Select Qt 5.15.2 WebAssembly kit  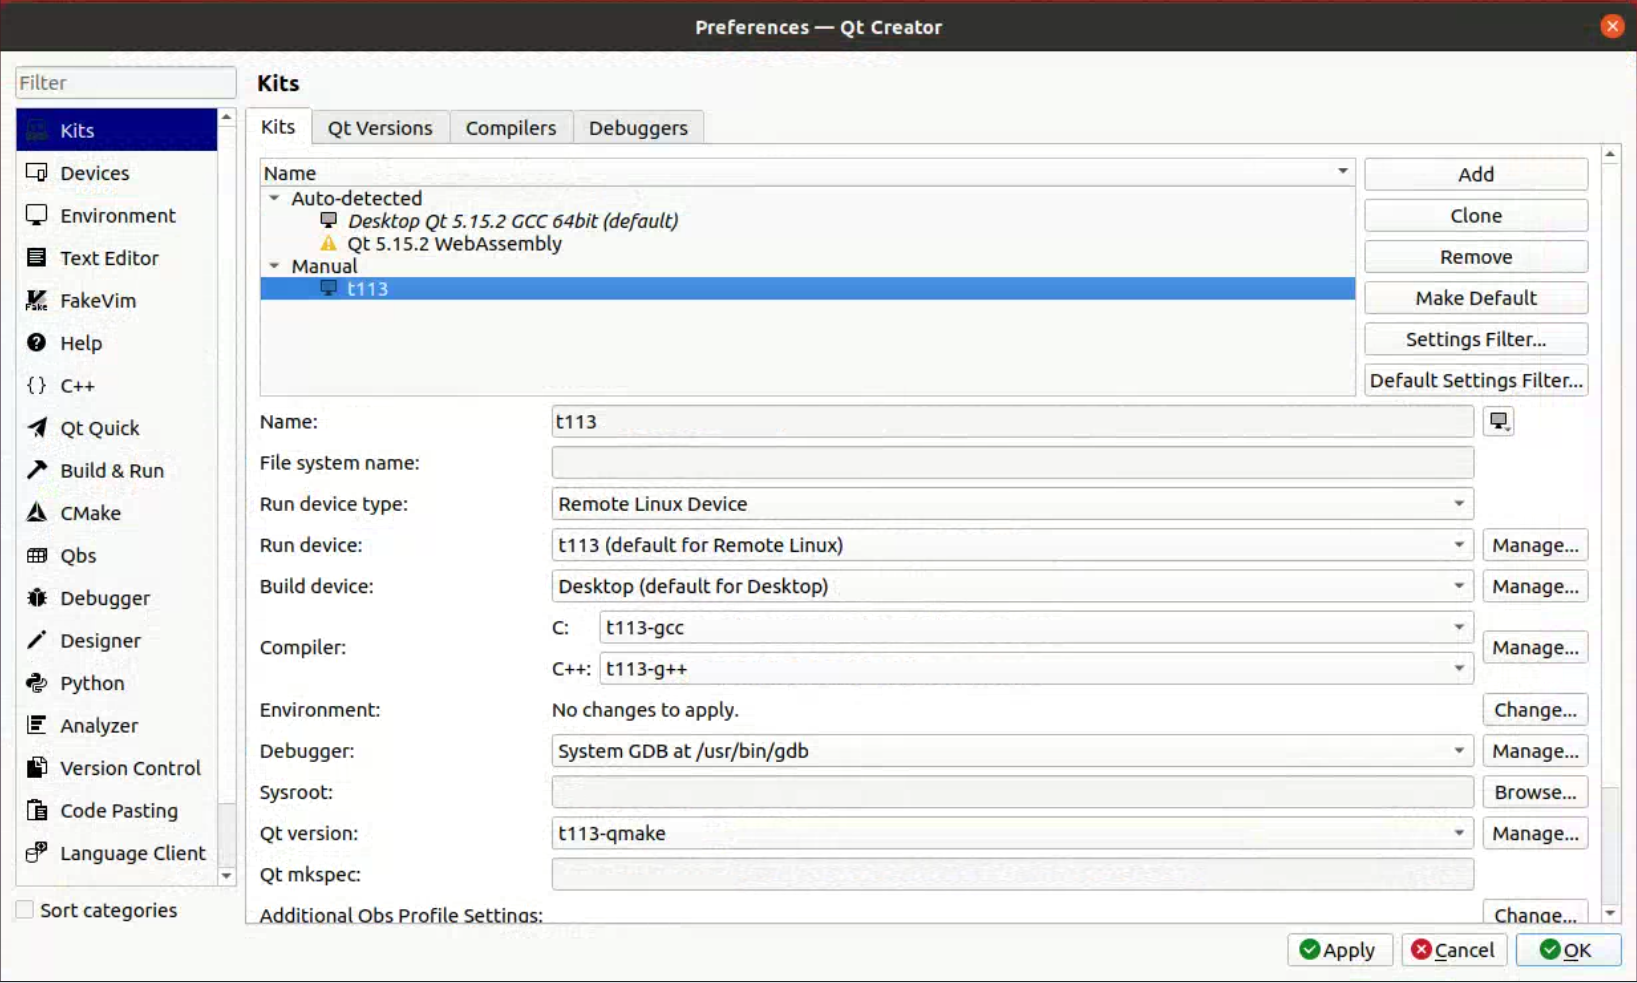(454, 243)
